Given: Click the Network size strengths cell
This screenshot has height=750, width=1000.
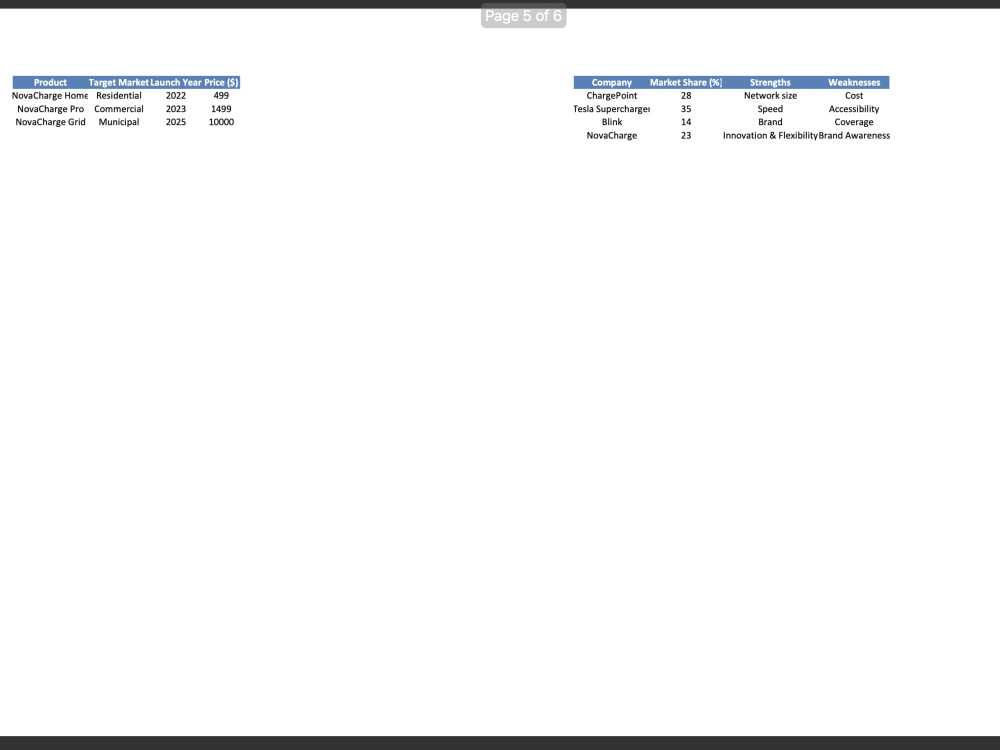Looking at the screenshot, I should (x=770, y=96).
